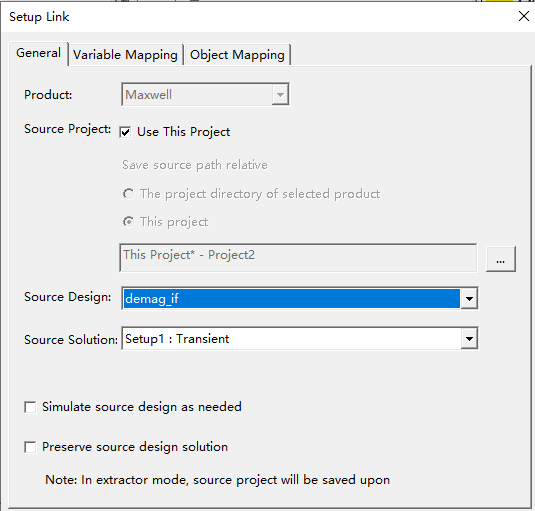The image size is (535, 511).
Task: Check the 'Preserve source design solution' box
Action: click(x=30, y=447)
